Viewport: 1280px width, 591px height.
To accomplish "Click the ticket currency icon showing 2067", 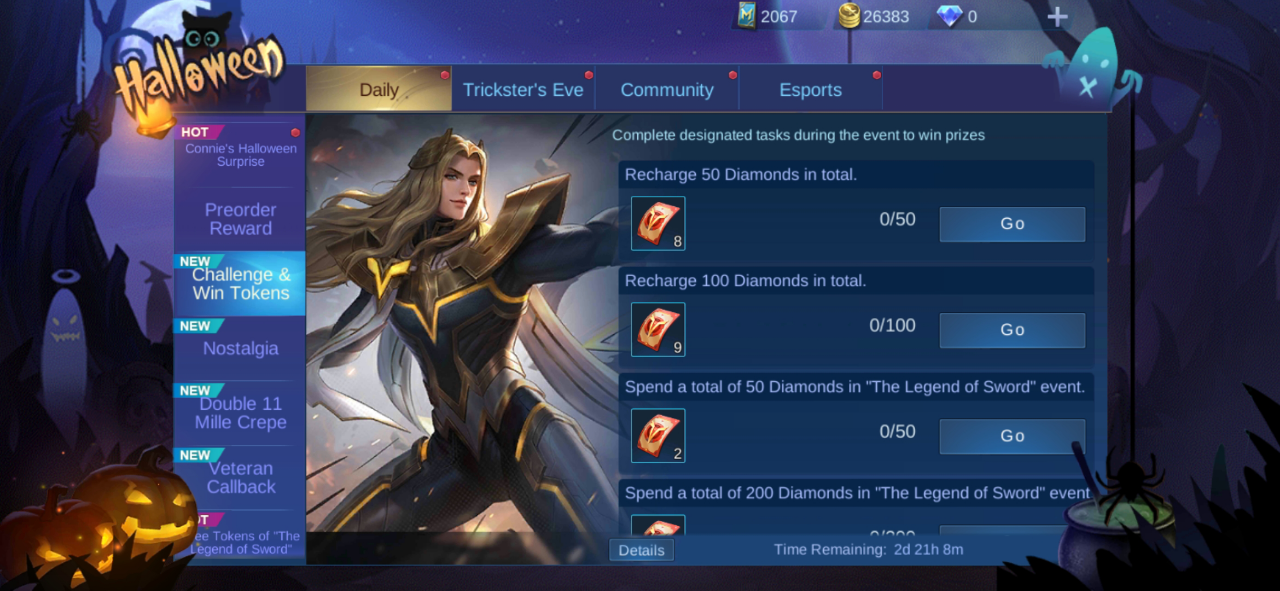I will (x=746, y=16).
